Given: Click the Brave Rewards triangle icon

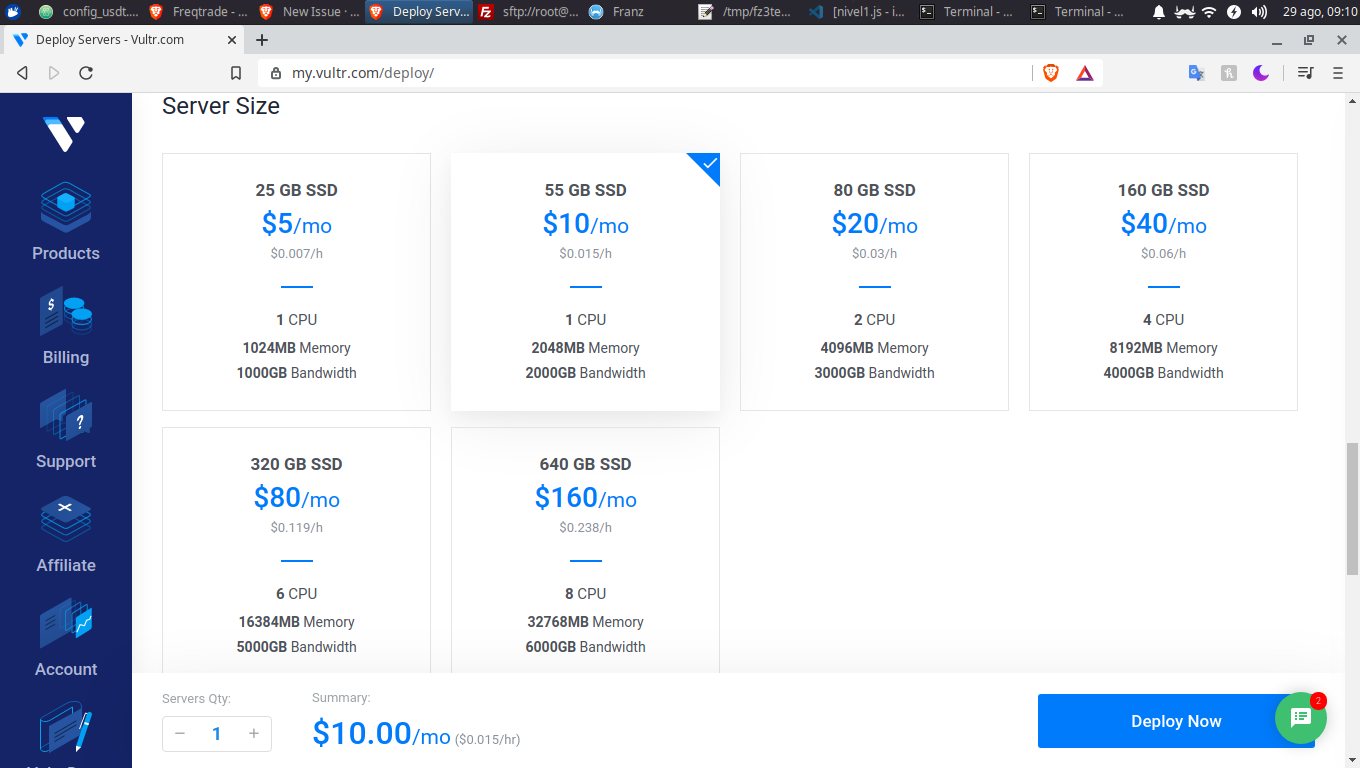Looking at the screenshot, I should (x=1085, y=73).
